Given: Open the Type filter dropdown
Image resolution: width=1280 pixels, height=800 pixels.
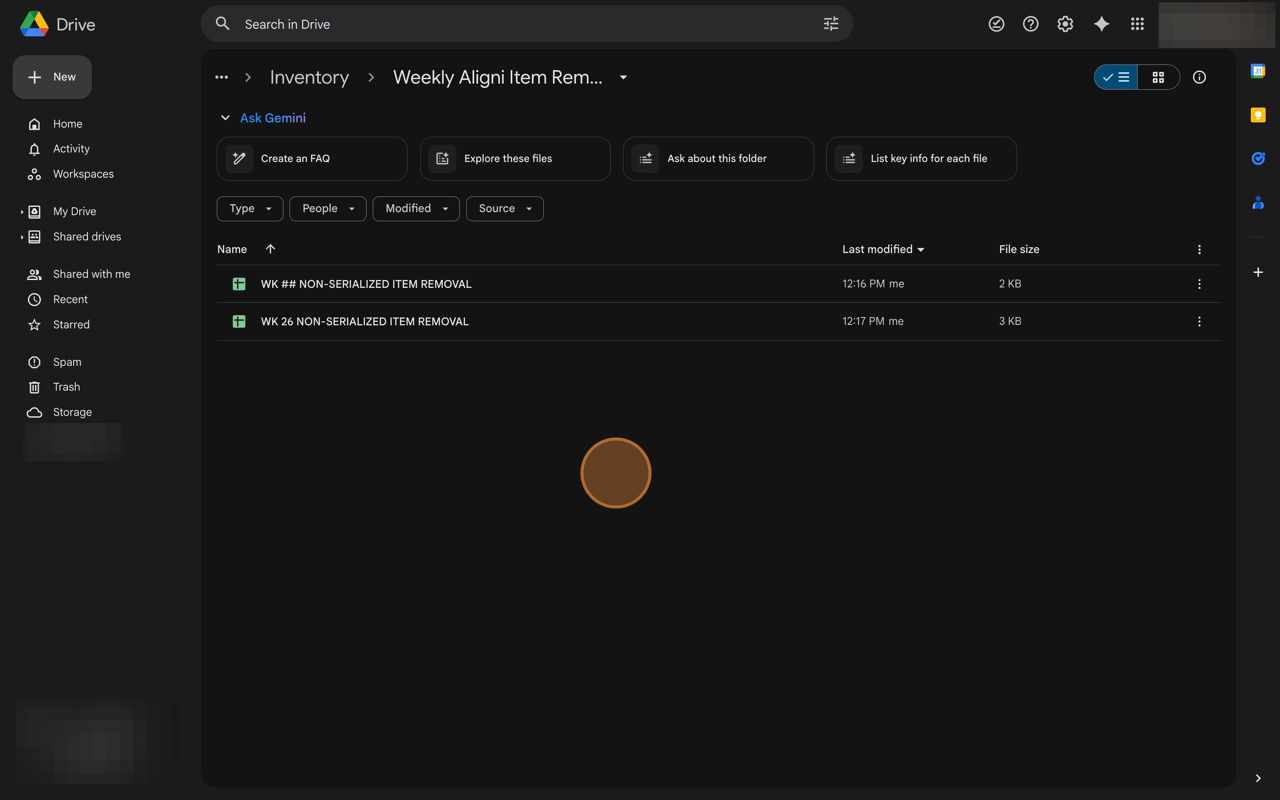Looking at the screenshot, I should pos(250,208).
